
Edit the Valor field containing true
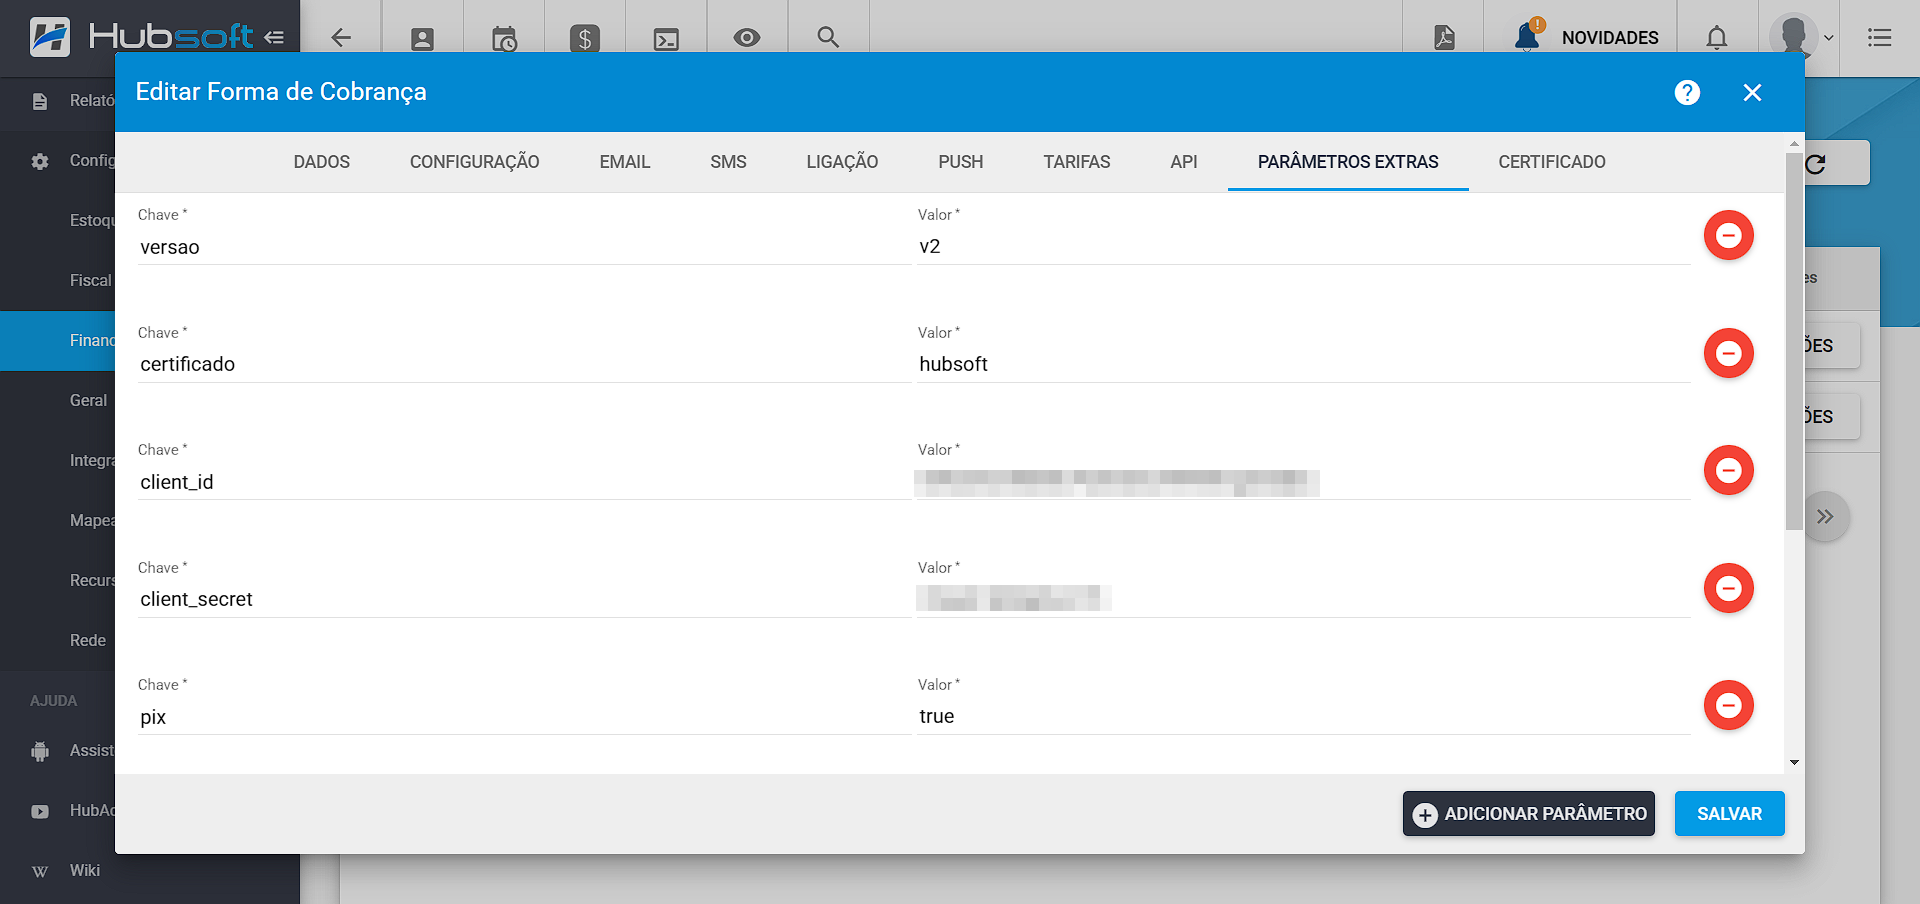tap(1303, 717)
